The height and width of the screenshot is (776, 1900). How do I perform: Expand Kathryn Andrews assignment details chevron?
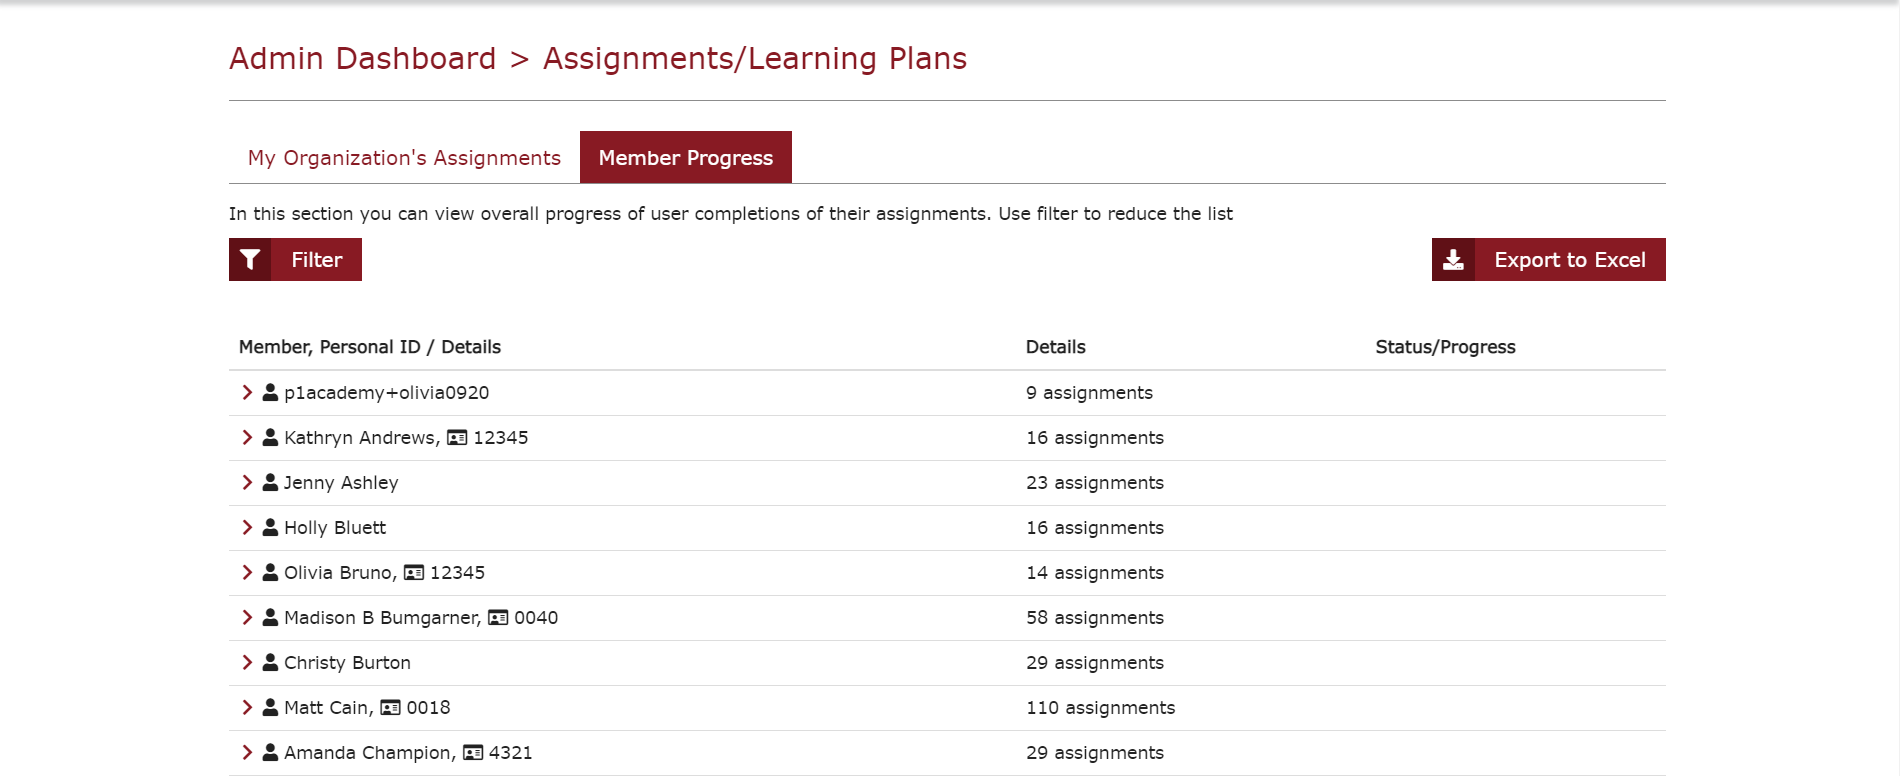[x=247, y=437]
